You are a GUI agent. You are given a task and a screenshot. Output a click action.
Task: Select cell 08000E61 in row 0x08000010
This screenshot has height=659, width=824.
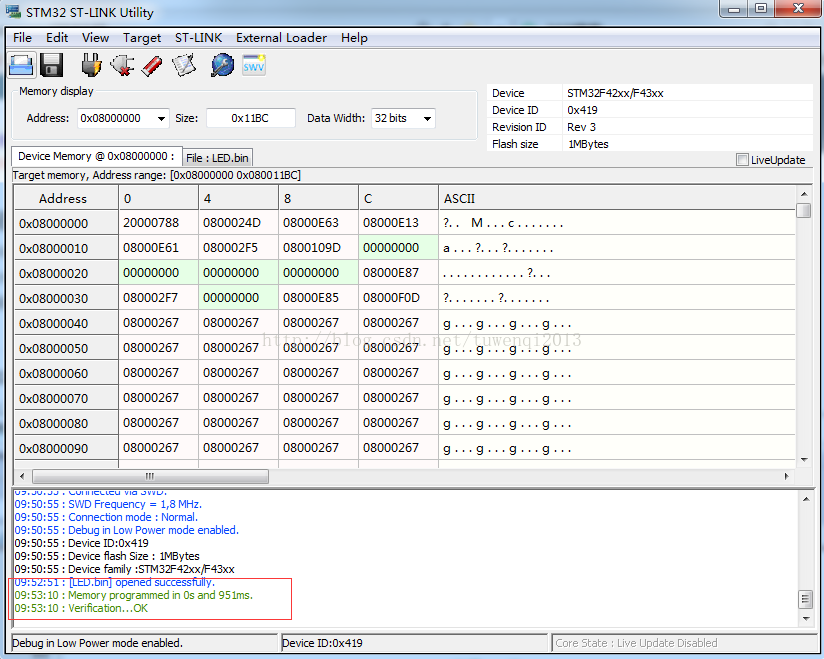[x=158, y=248]
